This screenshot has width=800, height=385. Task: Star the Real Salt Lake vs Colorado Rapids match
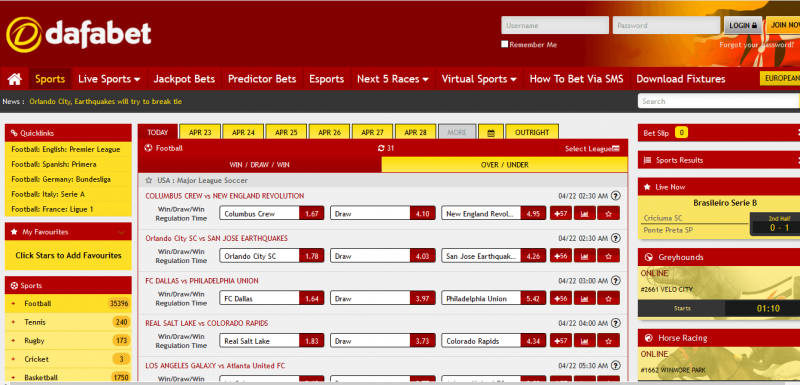pos(608,341)
